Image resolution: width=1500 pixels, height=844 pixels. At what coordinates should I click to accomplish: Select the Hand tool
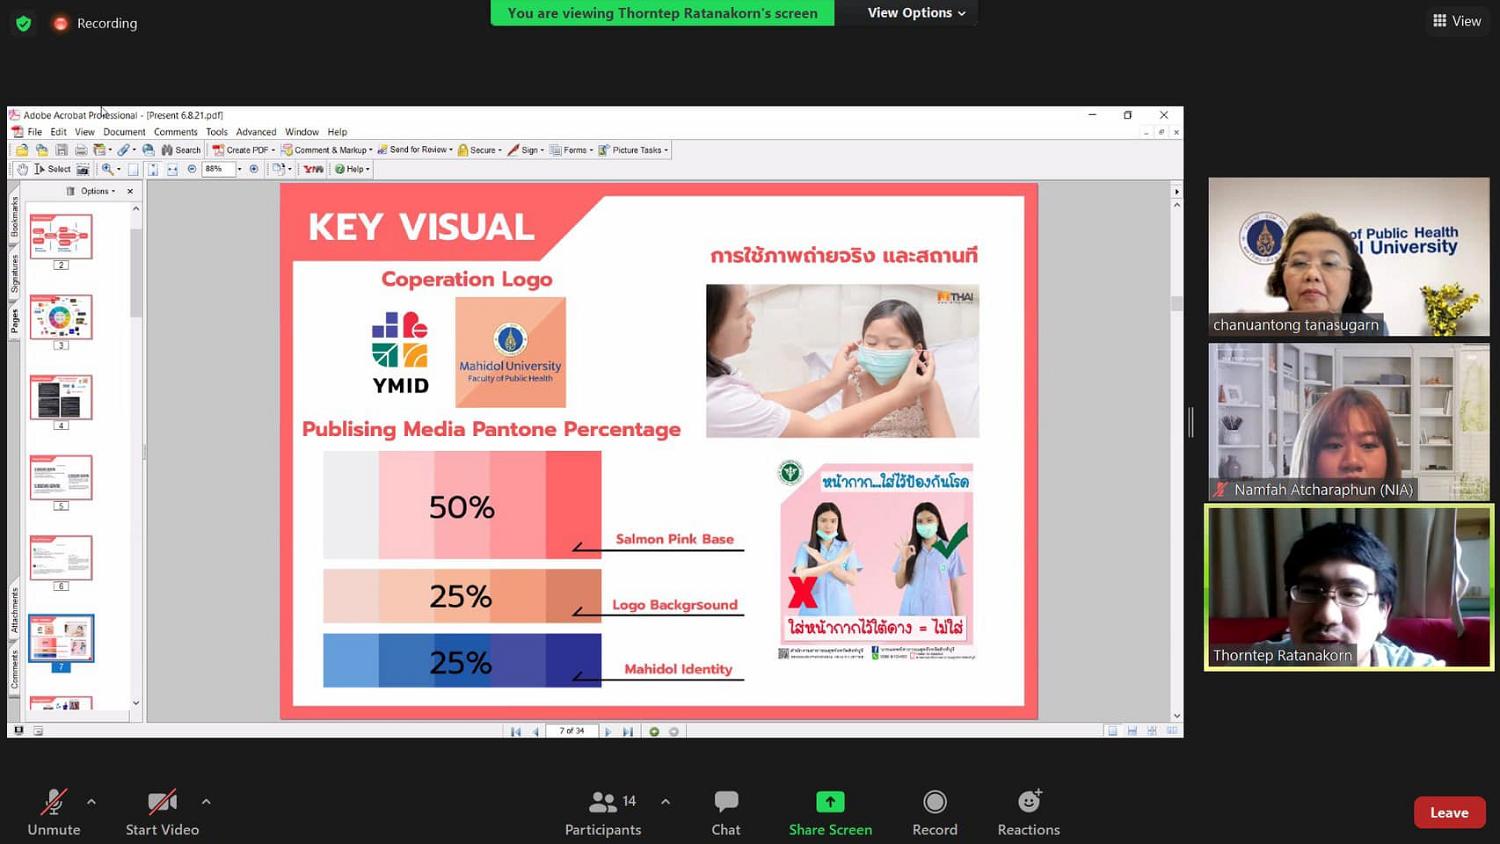pos(22,169)
